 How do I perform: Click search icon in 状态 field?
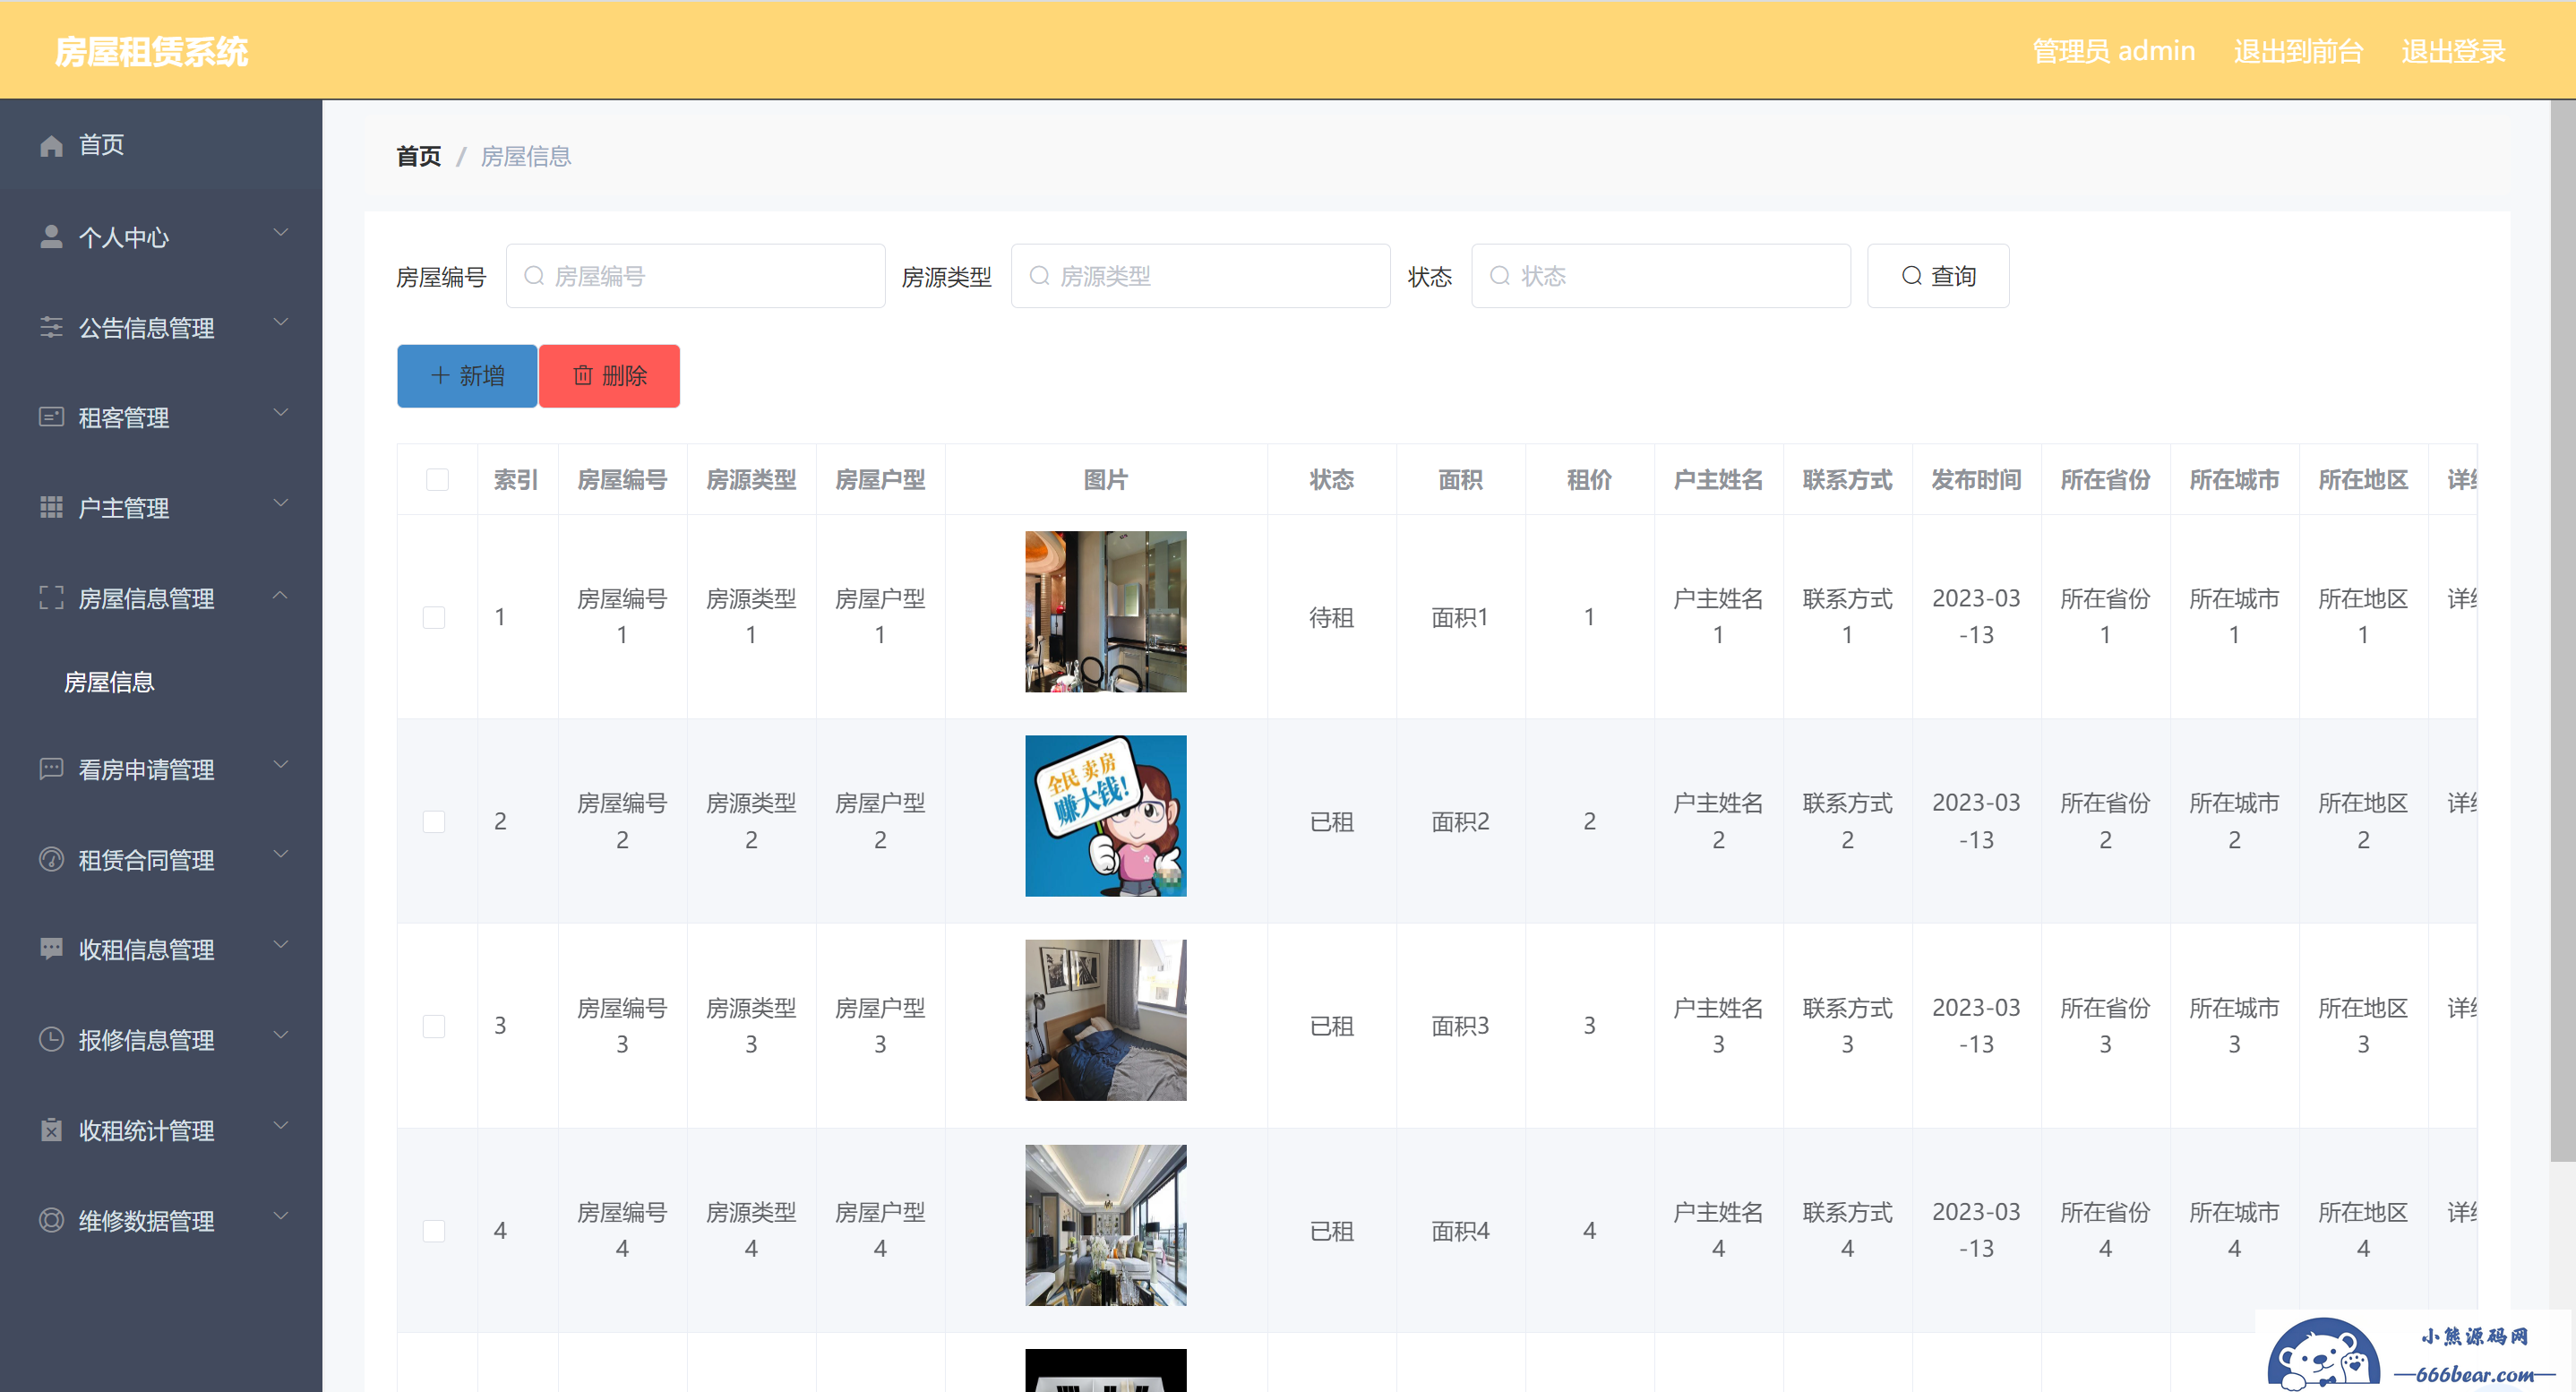1499,276
